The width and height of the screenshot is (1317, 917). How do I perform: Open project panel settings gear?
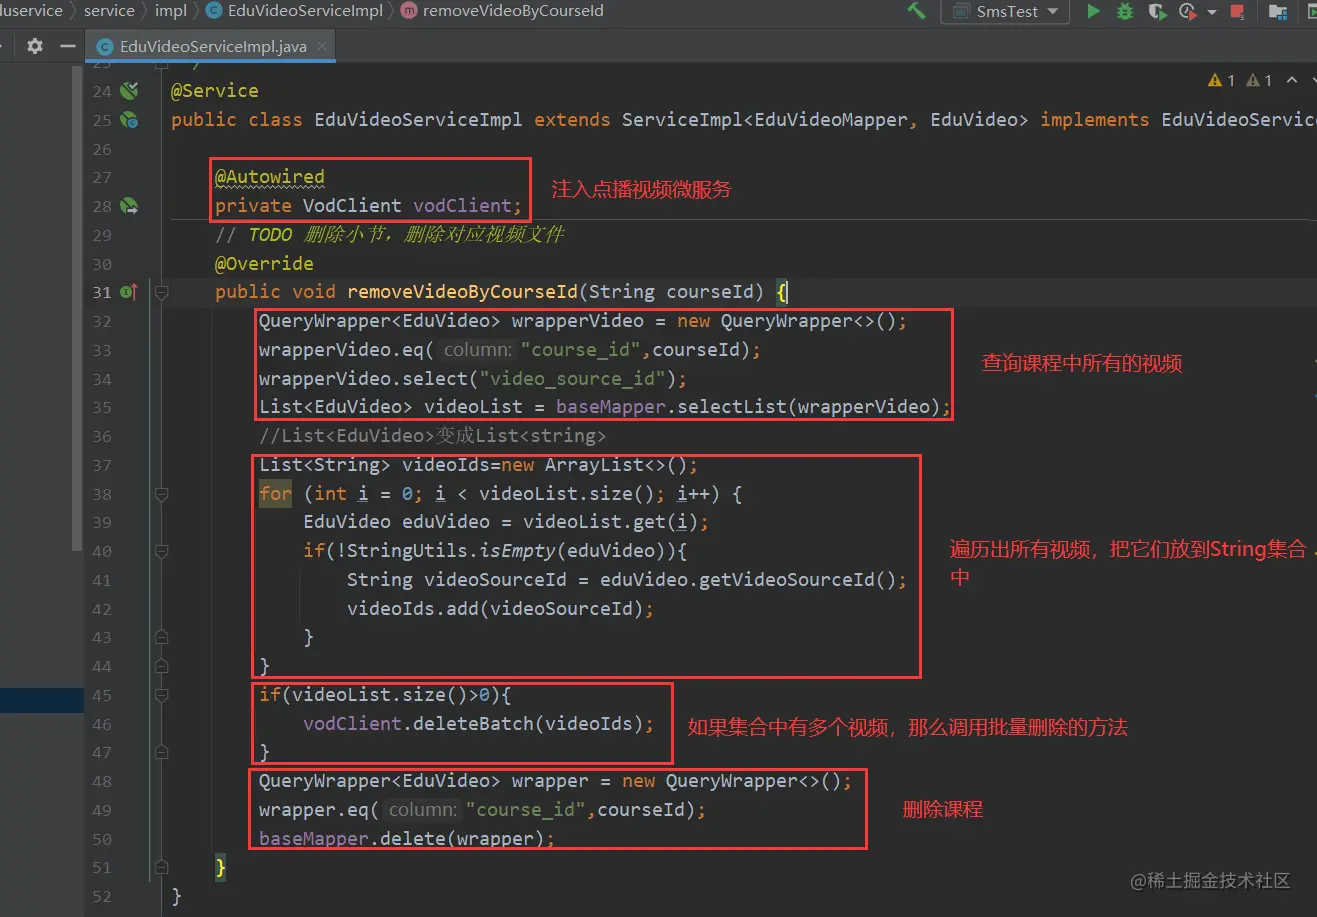[35, 46]
